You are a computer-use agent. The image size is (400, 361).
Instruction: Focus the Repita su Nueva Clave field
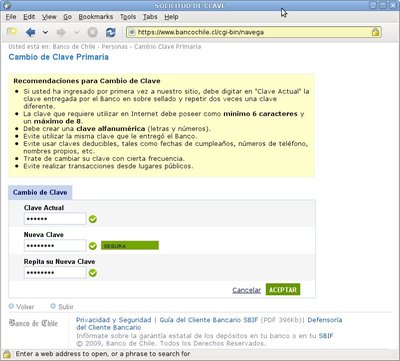click(55, 273)
